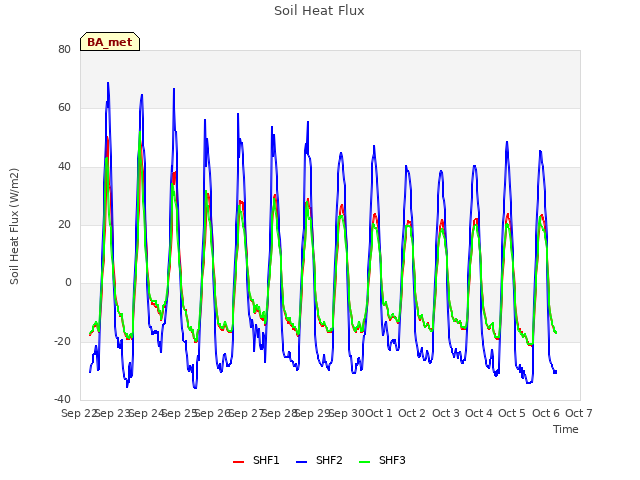Click the y-axis label 80

tap(64, 49)
